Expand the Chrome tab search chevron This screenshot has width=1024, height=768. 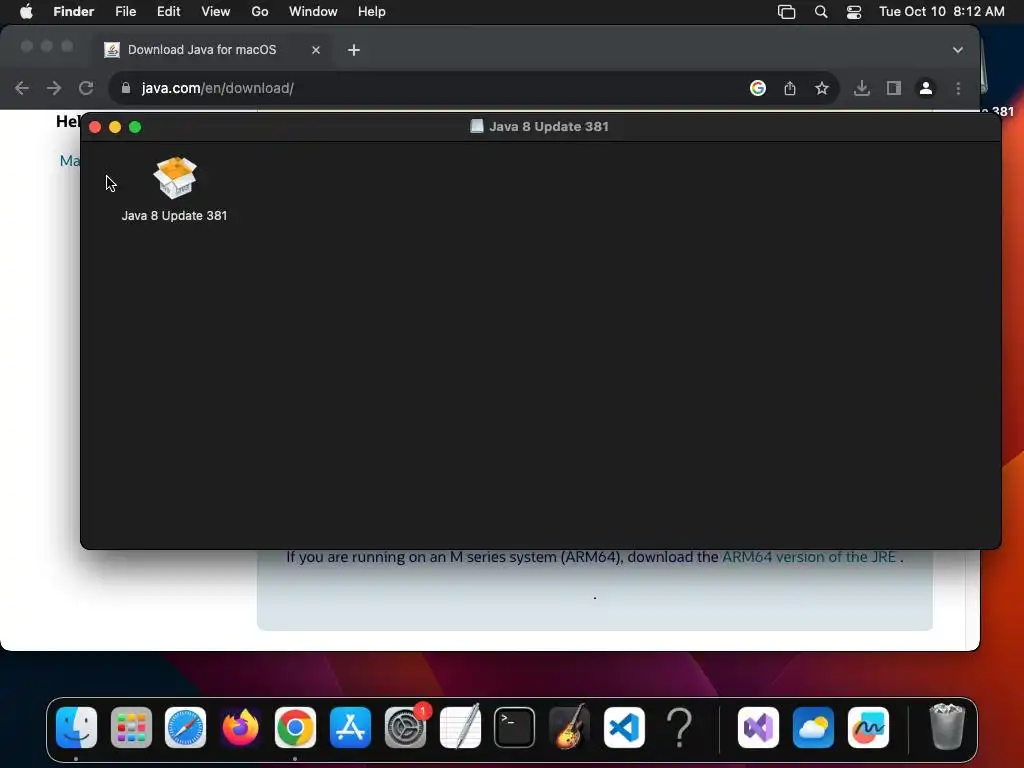[957, 50]
